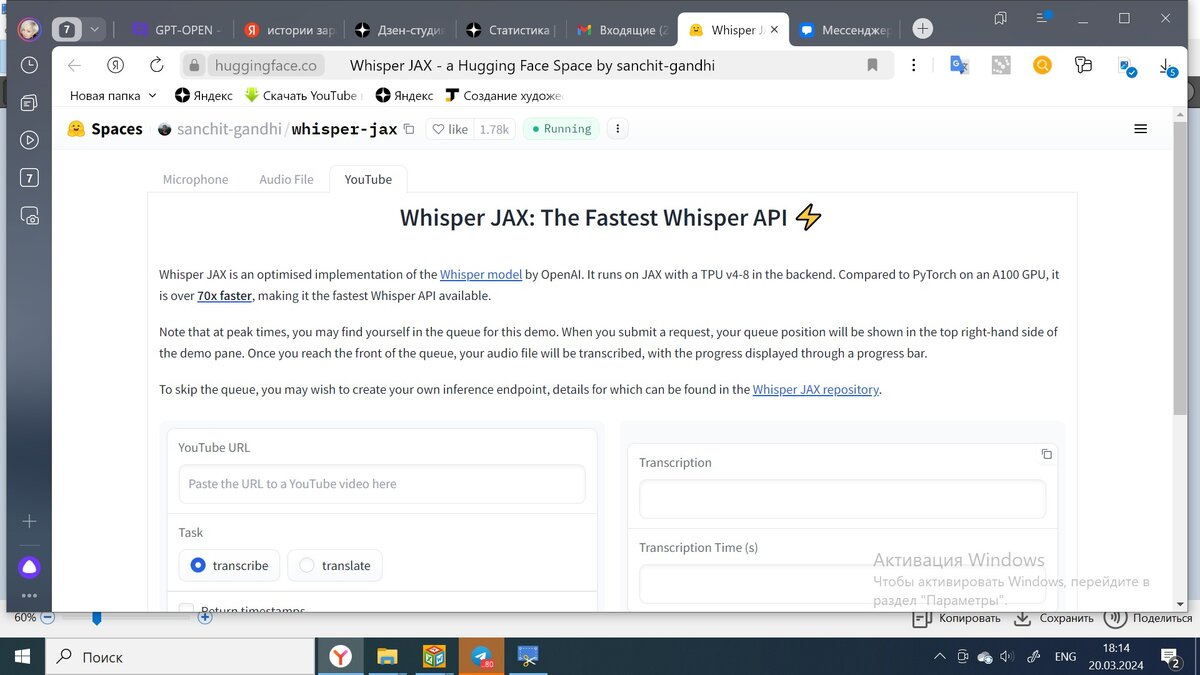Open the Yandex home Я button in the toolbar
1200x675 pixels.
tap(116, 65)
